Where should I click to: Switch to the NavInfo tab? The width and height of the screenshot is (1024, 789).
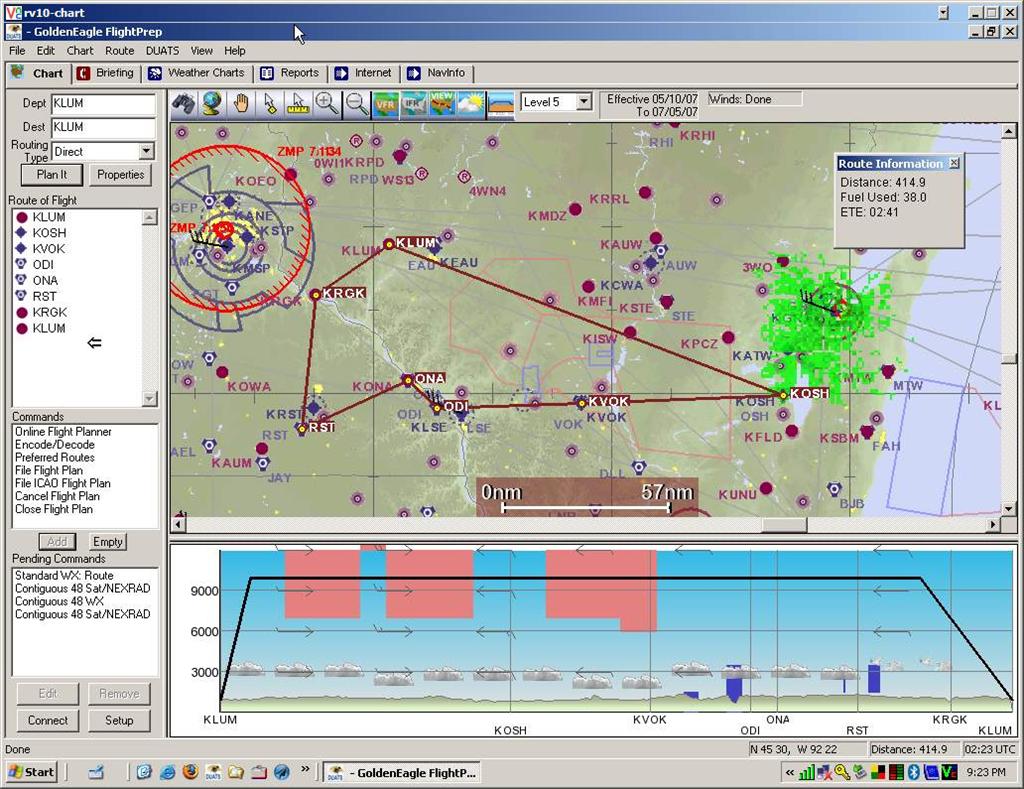(x=436, y=73)
